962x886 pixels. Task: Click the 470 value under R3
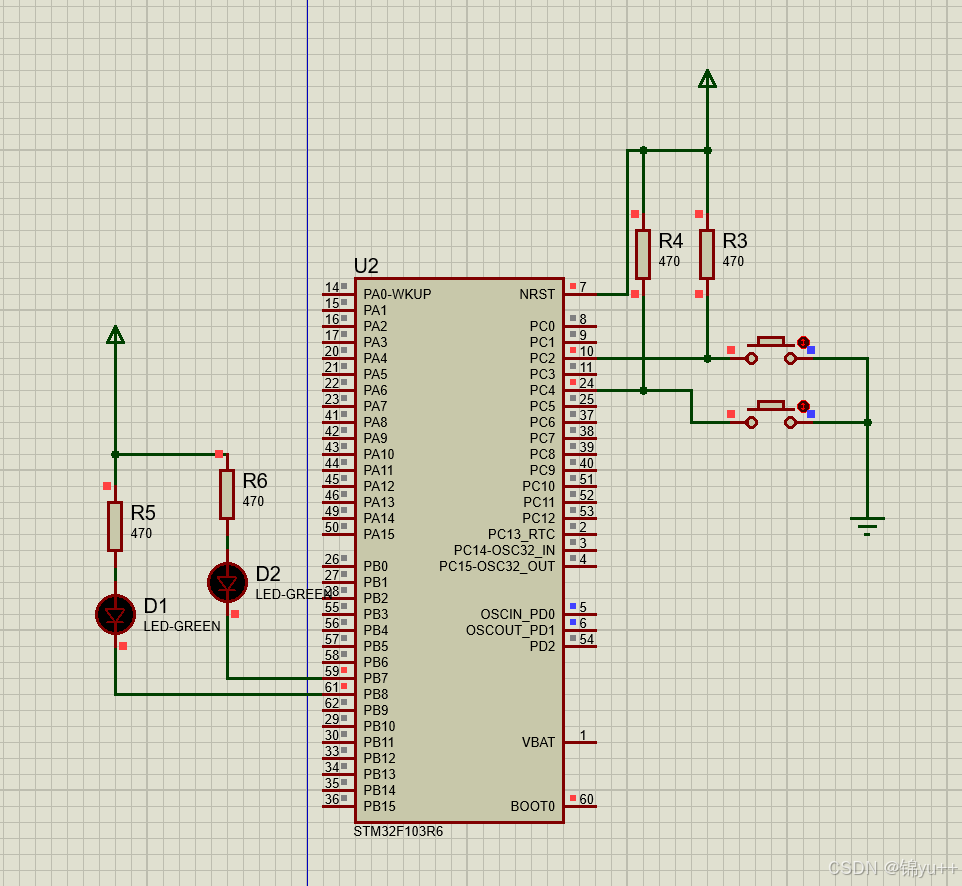pos(733,261)
